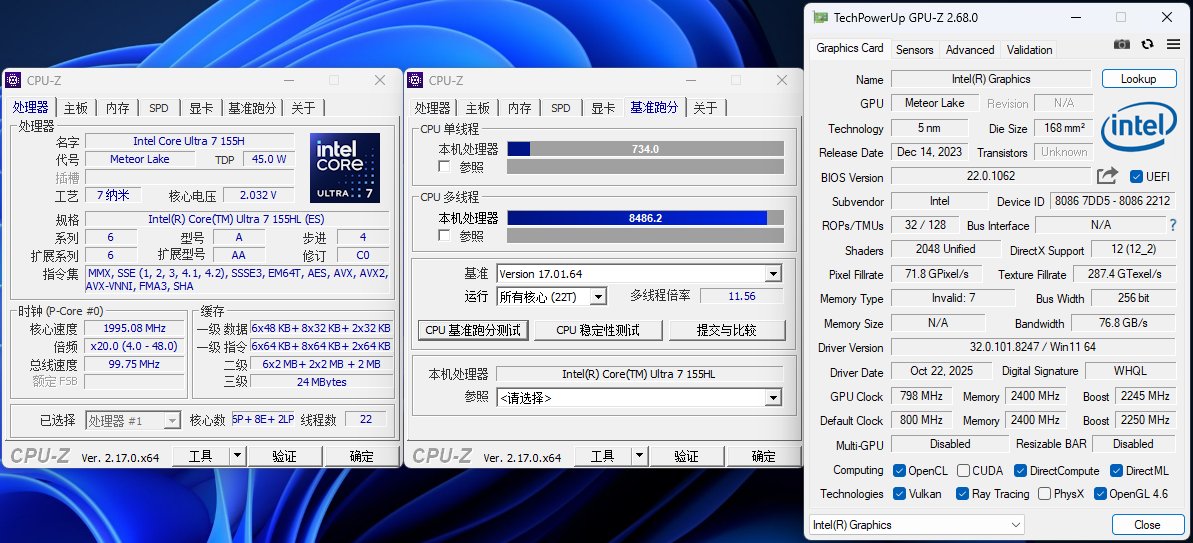The height and width of the screenshot is (543, 1193).
Task: Open the 基准 version dropdown
Action: click(774, 274)
